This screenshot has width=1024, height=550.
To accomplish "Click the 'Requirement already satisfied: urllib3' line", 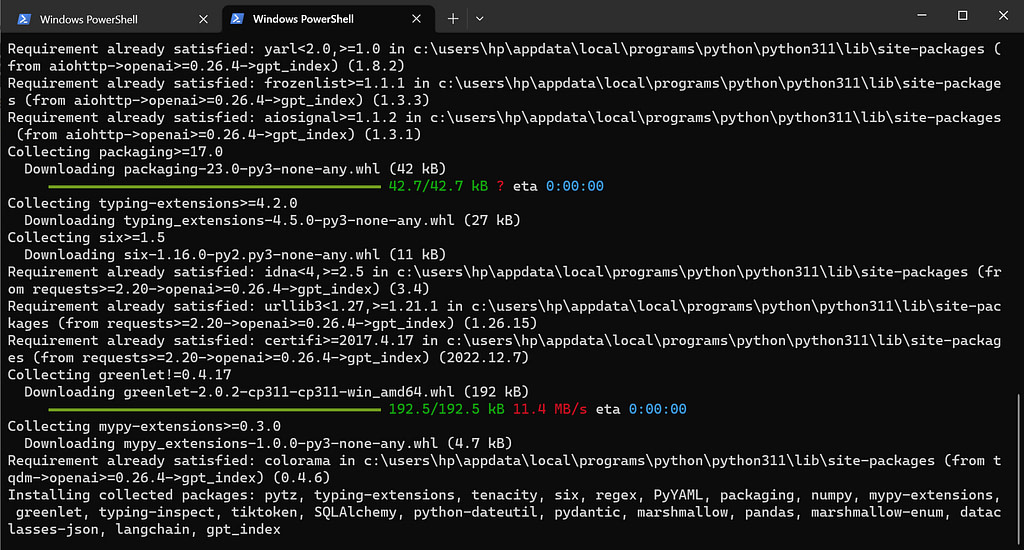I will tap(504, 314).
